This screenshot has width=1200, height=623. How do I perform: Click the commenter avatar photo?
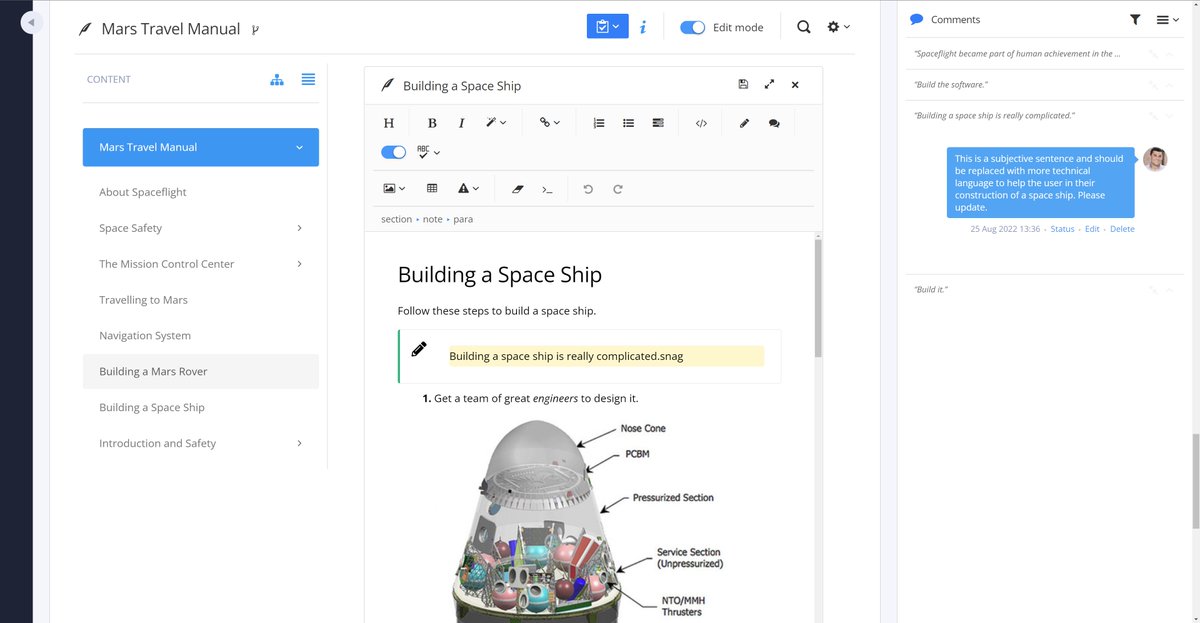pyautogui.click(x=1155, y=159)
